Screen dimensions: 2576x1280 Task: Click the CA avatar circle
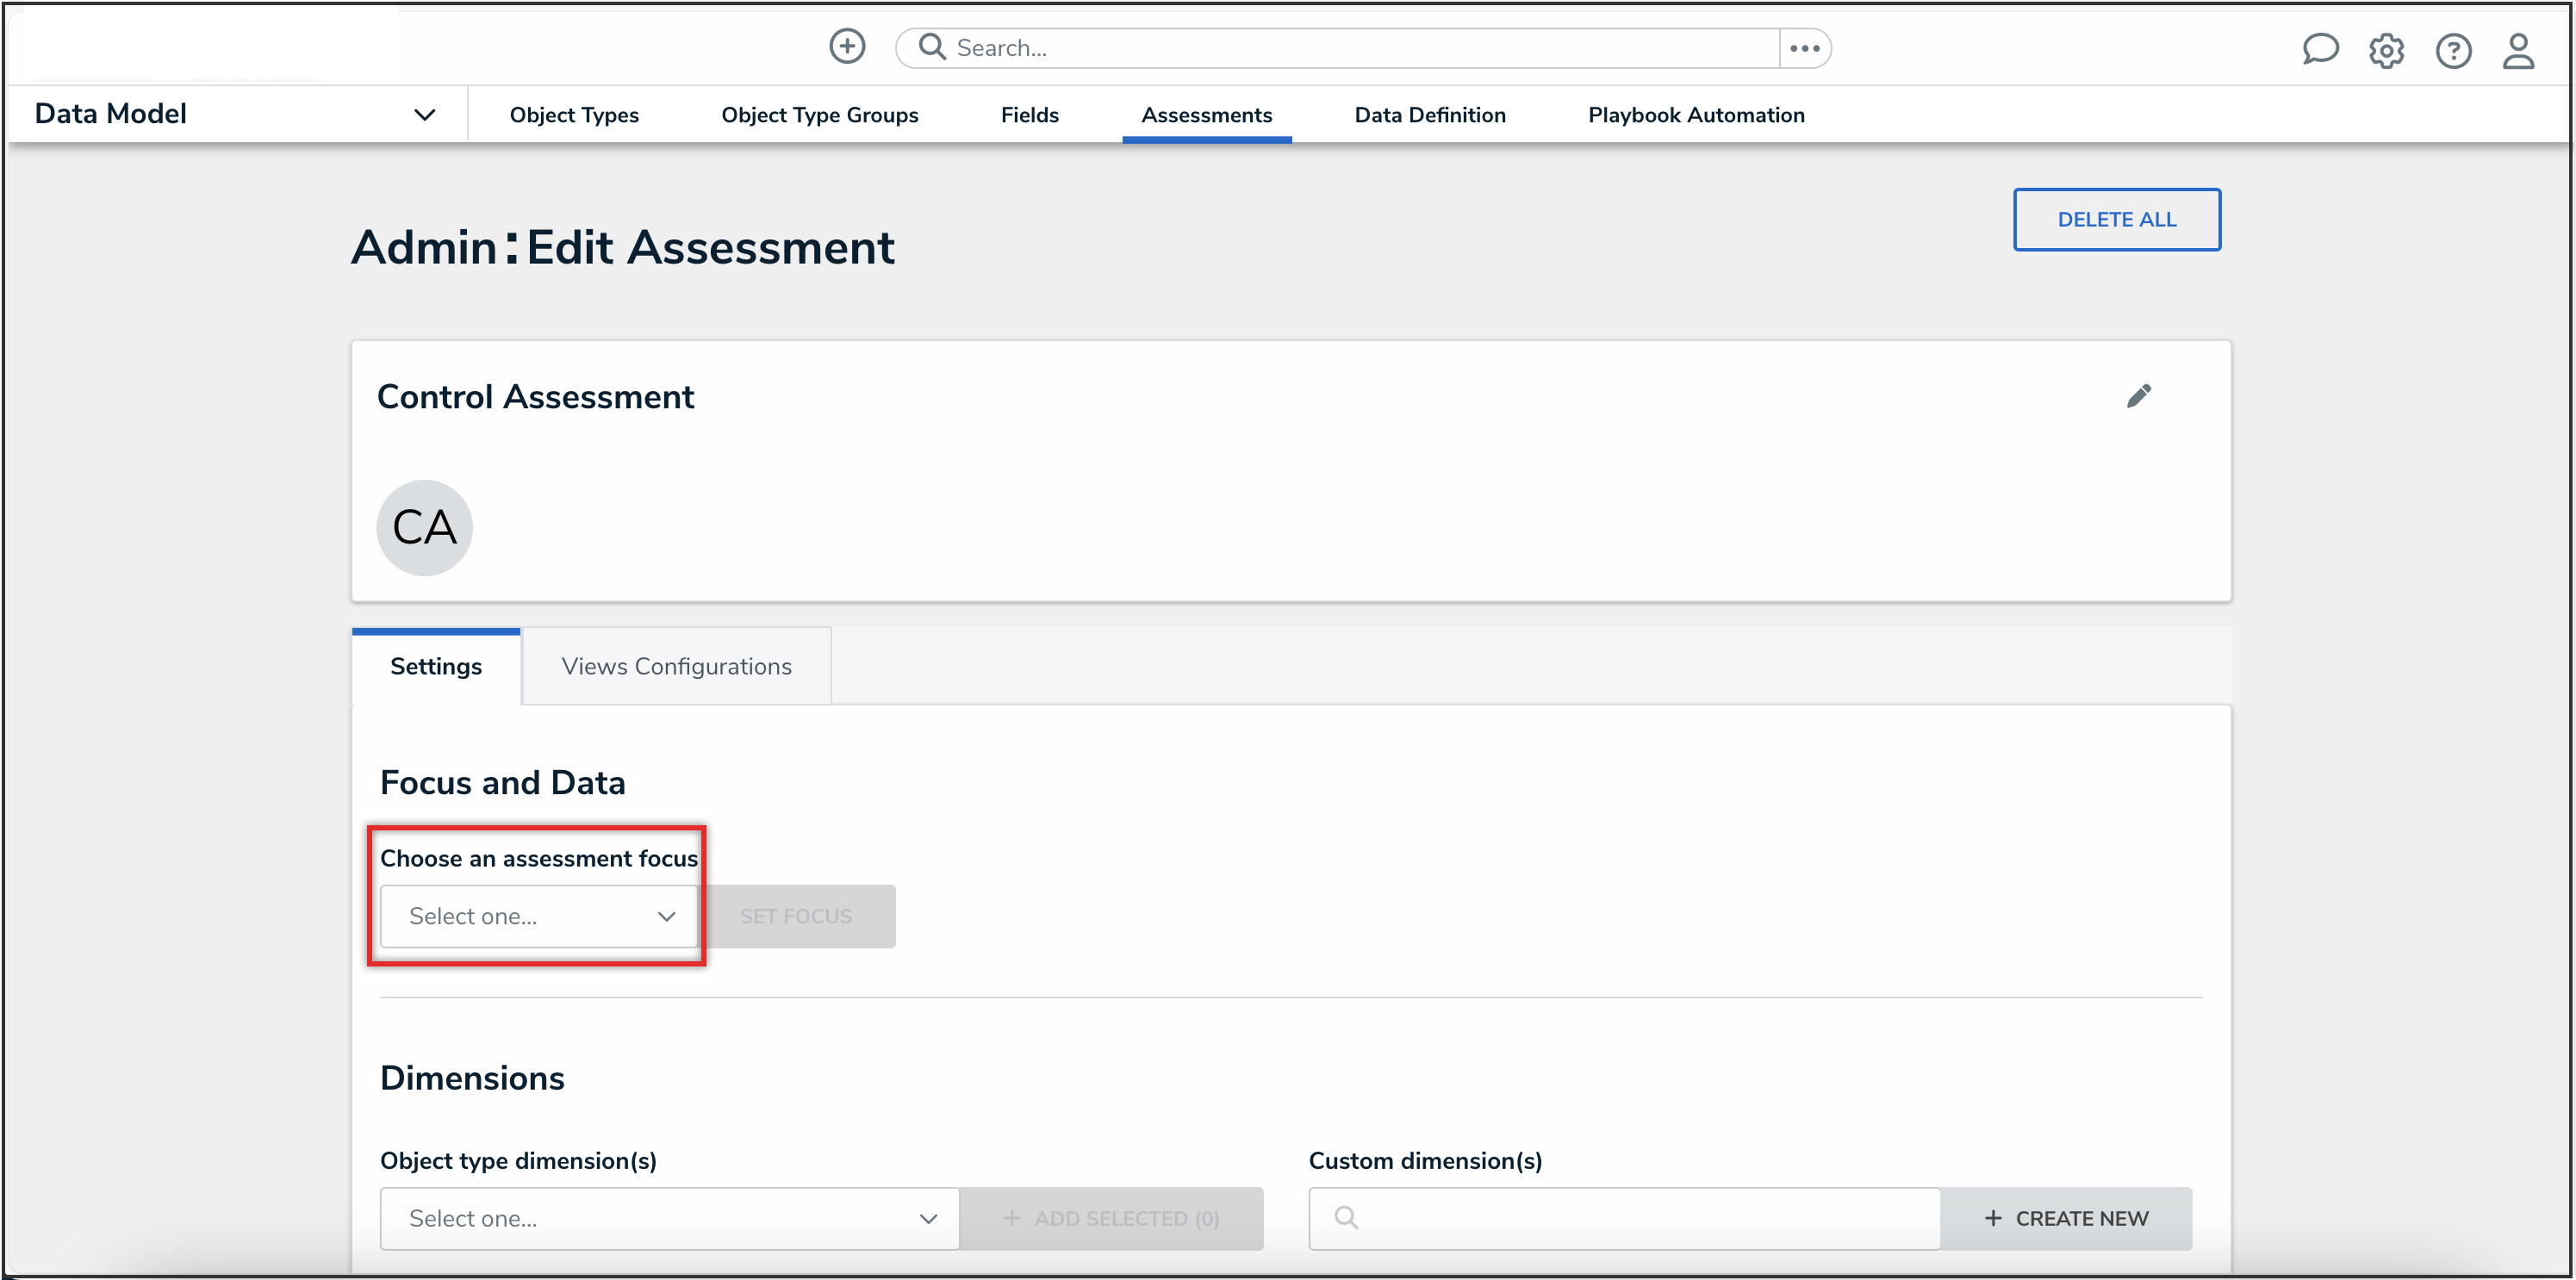[424, 527]
